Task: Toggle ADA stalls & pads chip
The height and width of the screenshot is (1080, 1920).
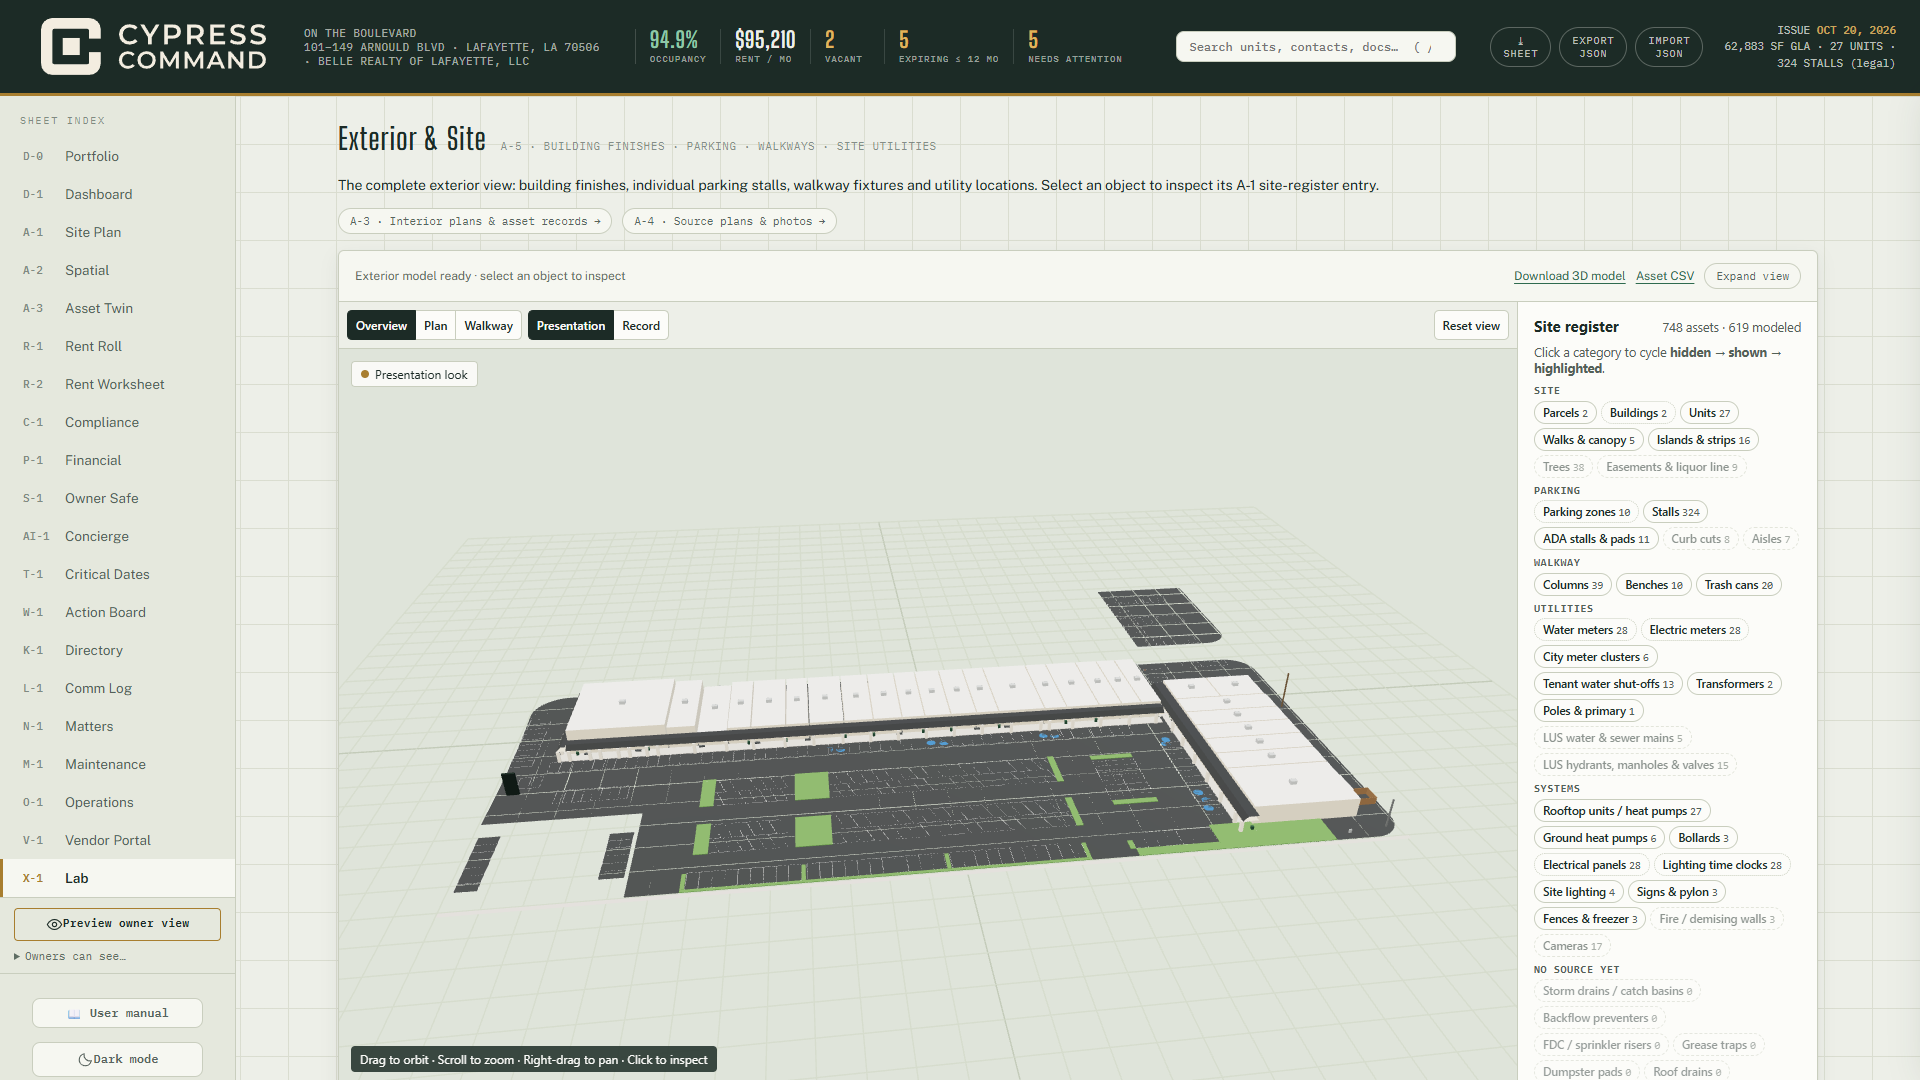Action: (1596, 539)
